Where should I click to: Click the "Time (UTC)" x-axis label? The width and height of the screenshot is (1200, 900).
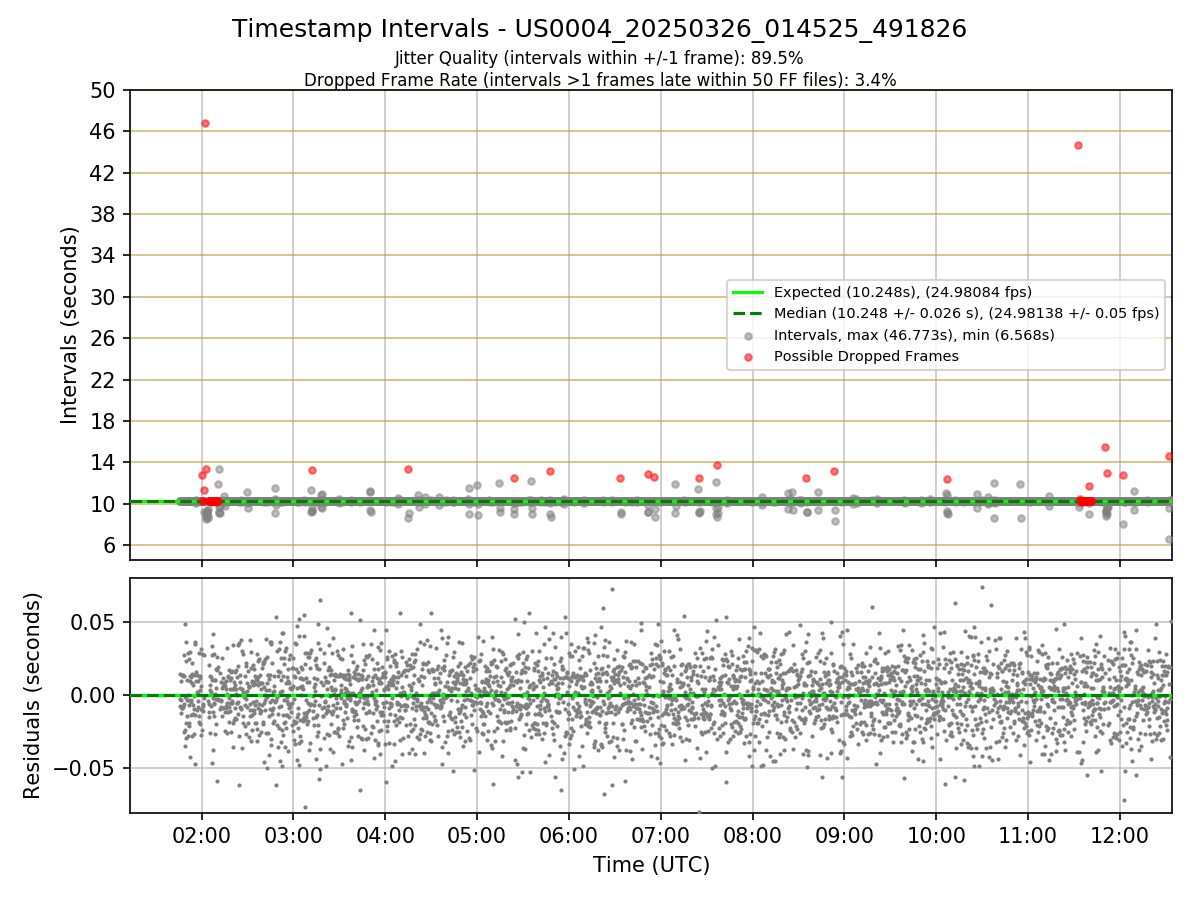click(651, 865)
